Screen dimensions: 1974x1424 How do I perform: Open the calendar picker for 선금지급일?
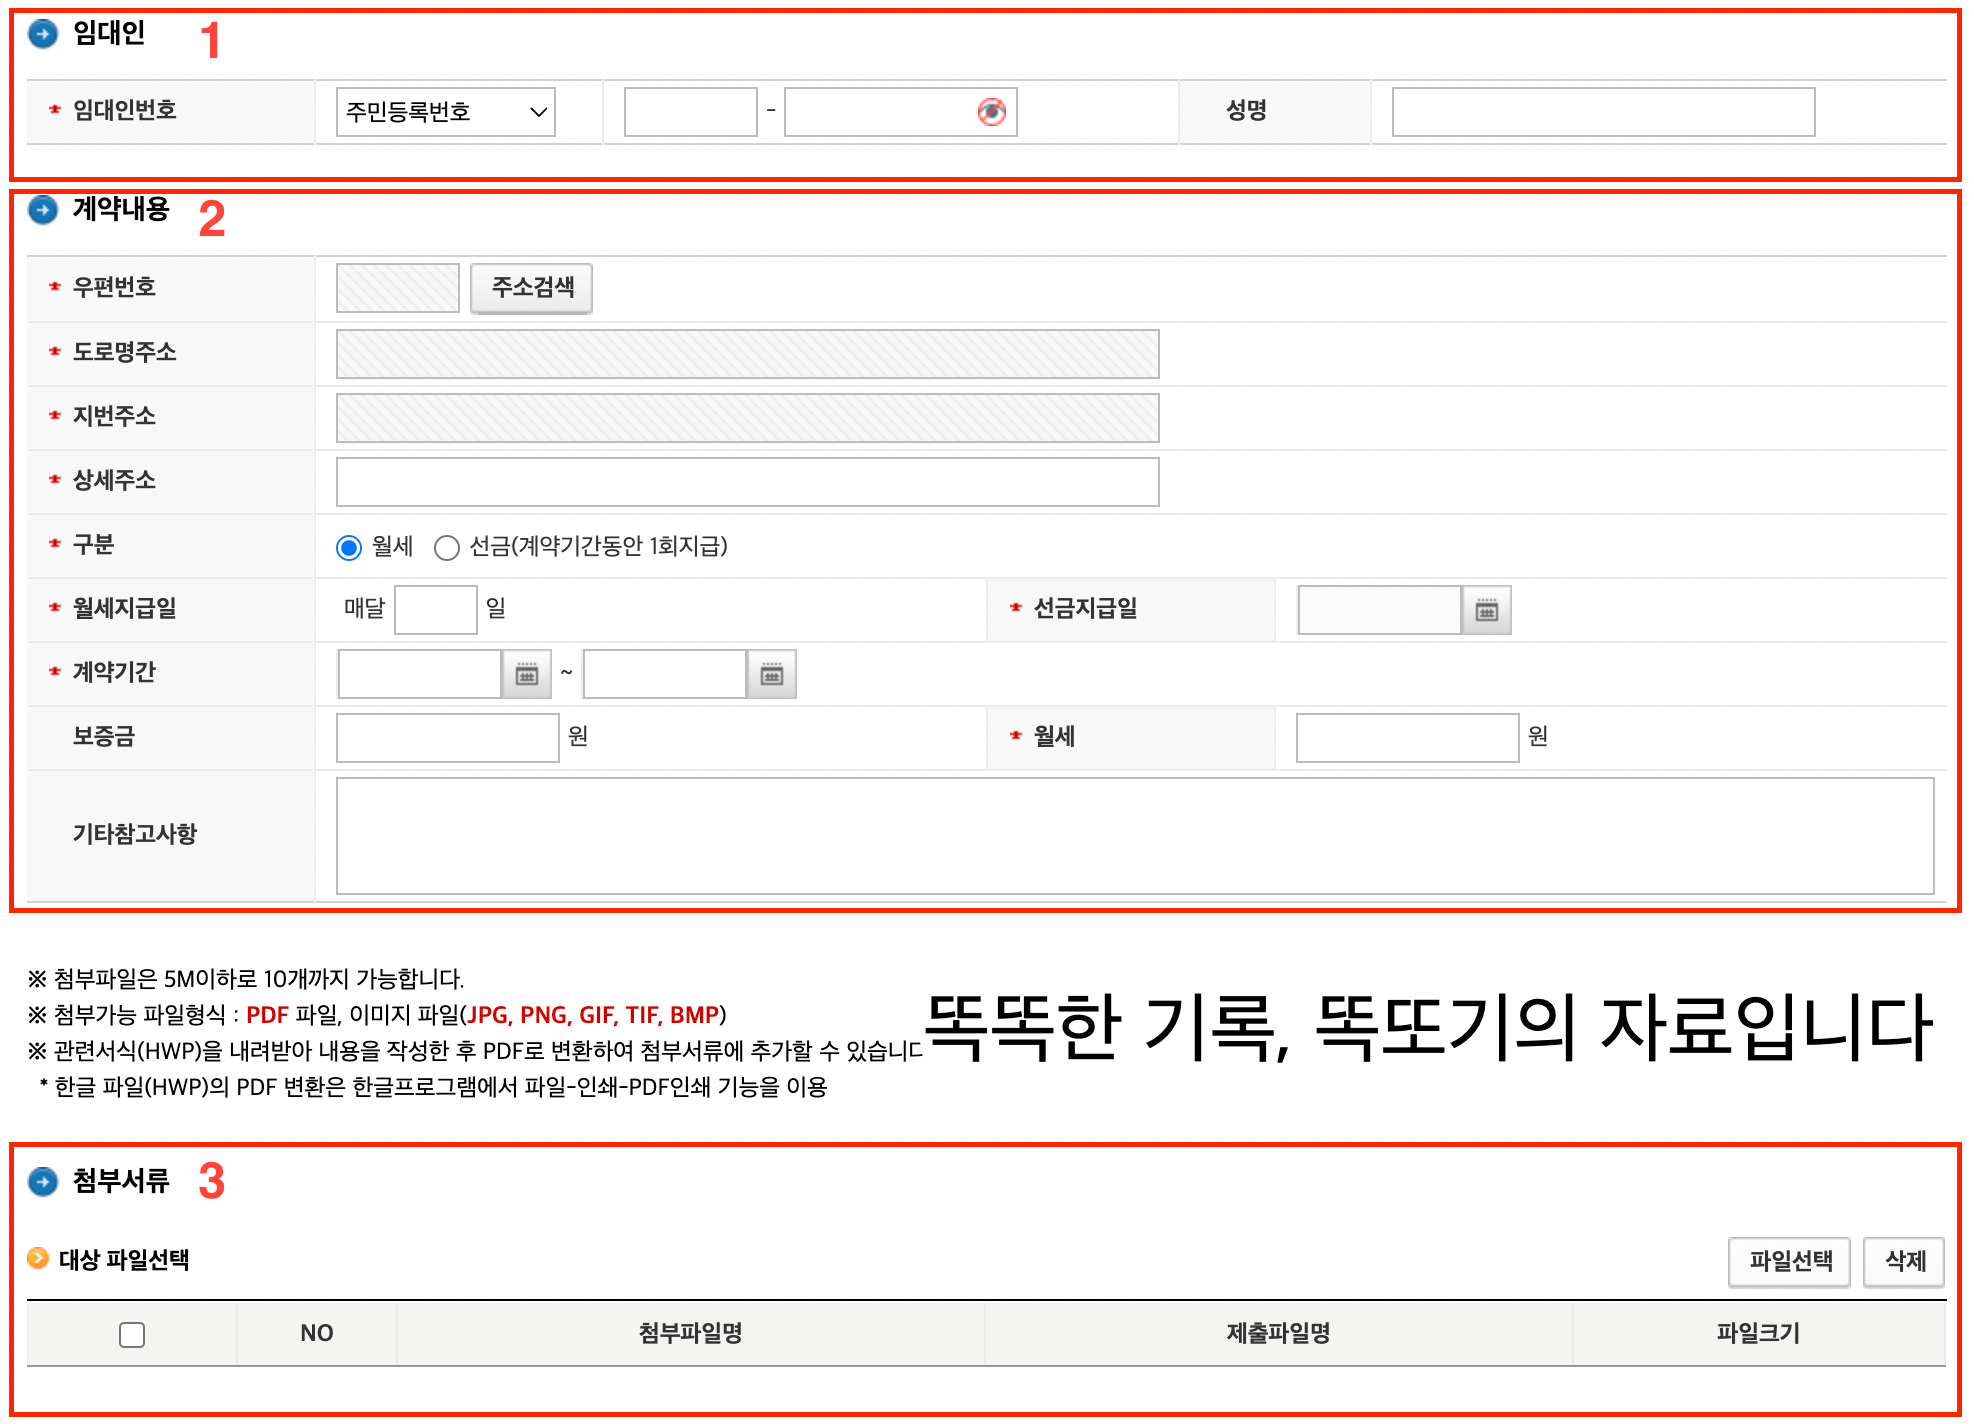1486,610
